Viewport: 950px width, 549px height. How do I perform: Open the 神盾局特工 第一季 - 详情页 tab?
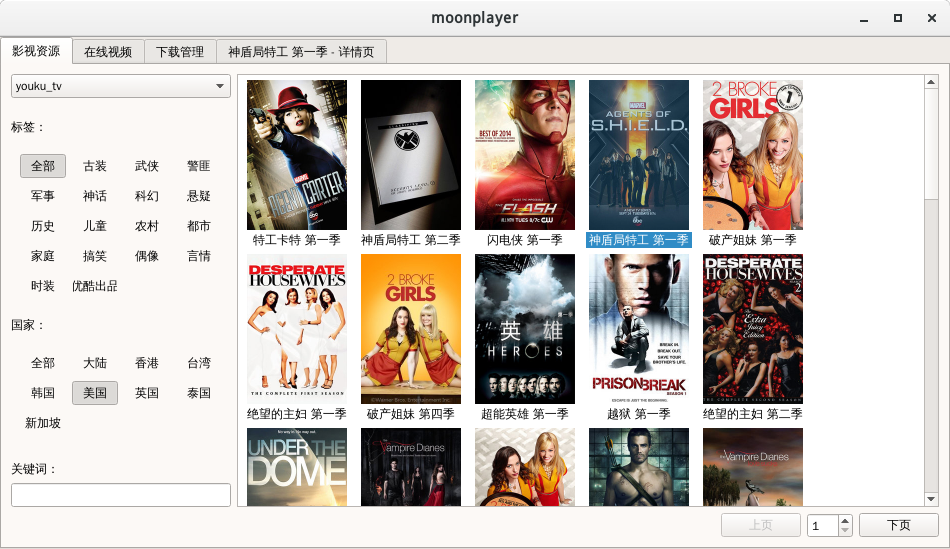click(301, 52)
